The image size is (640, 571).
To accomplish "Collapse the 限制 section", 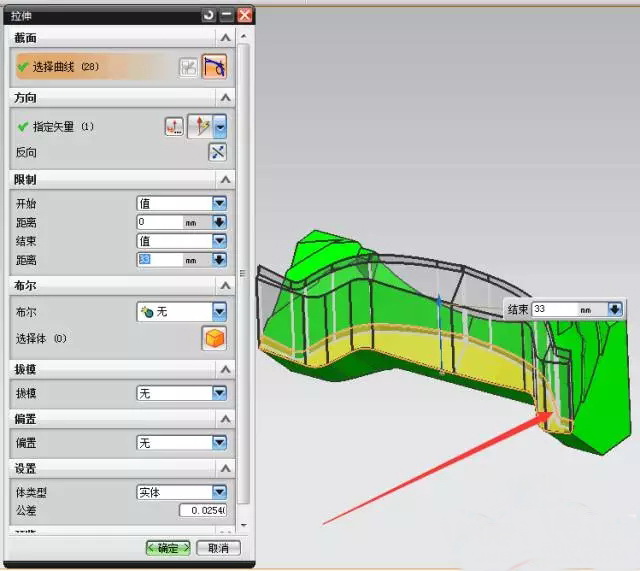I will click(x=226, y=180).
